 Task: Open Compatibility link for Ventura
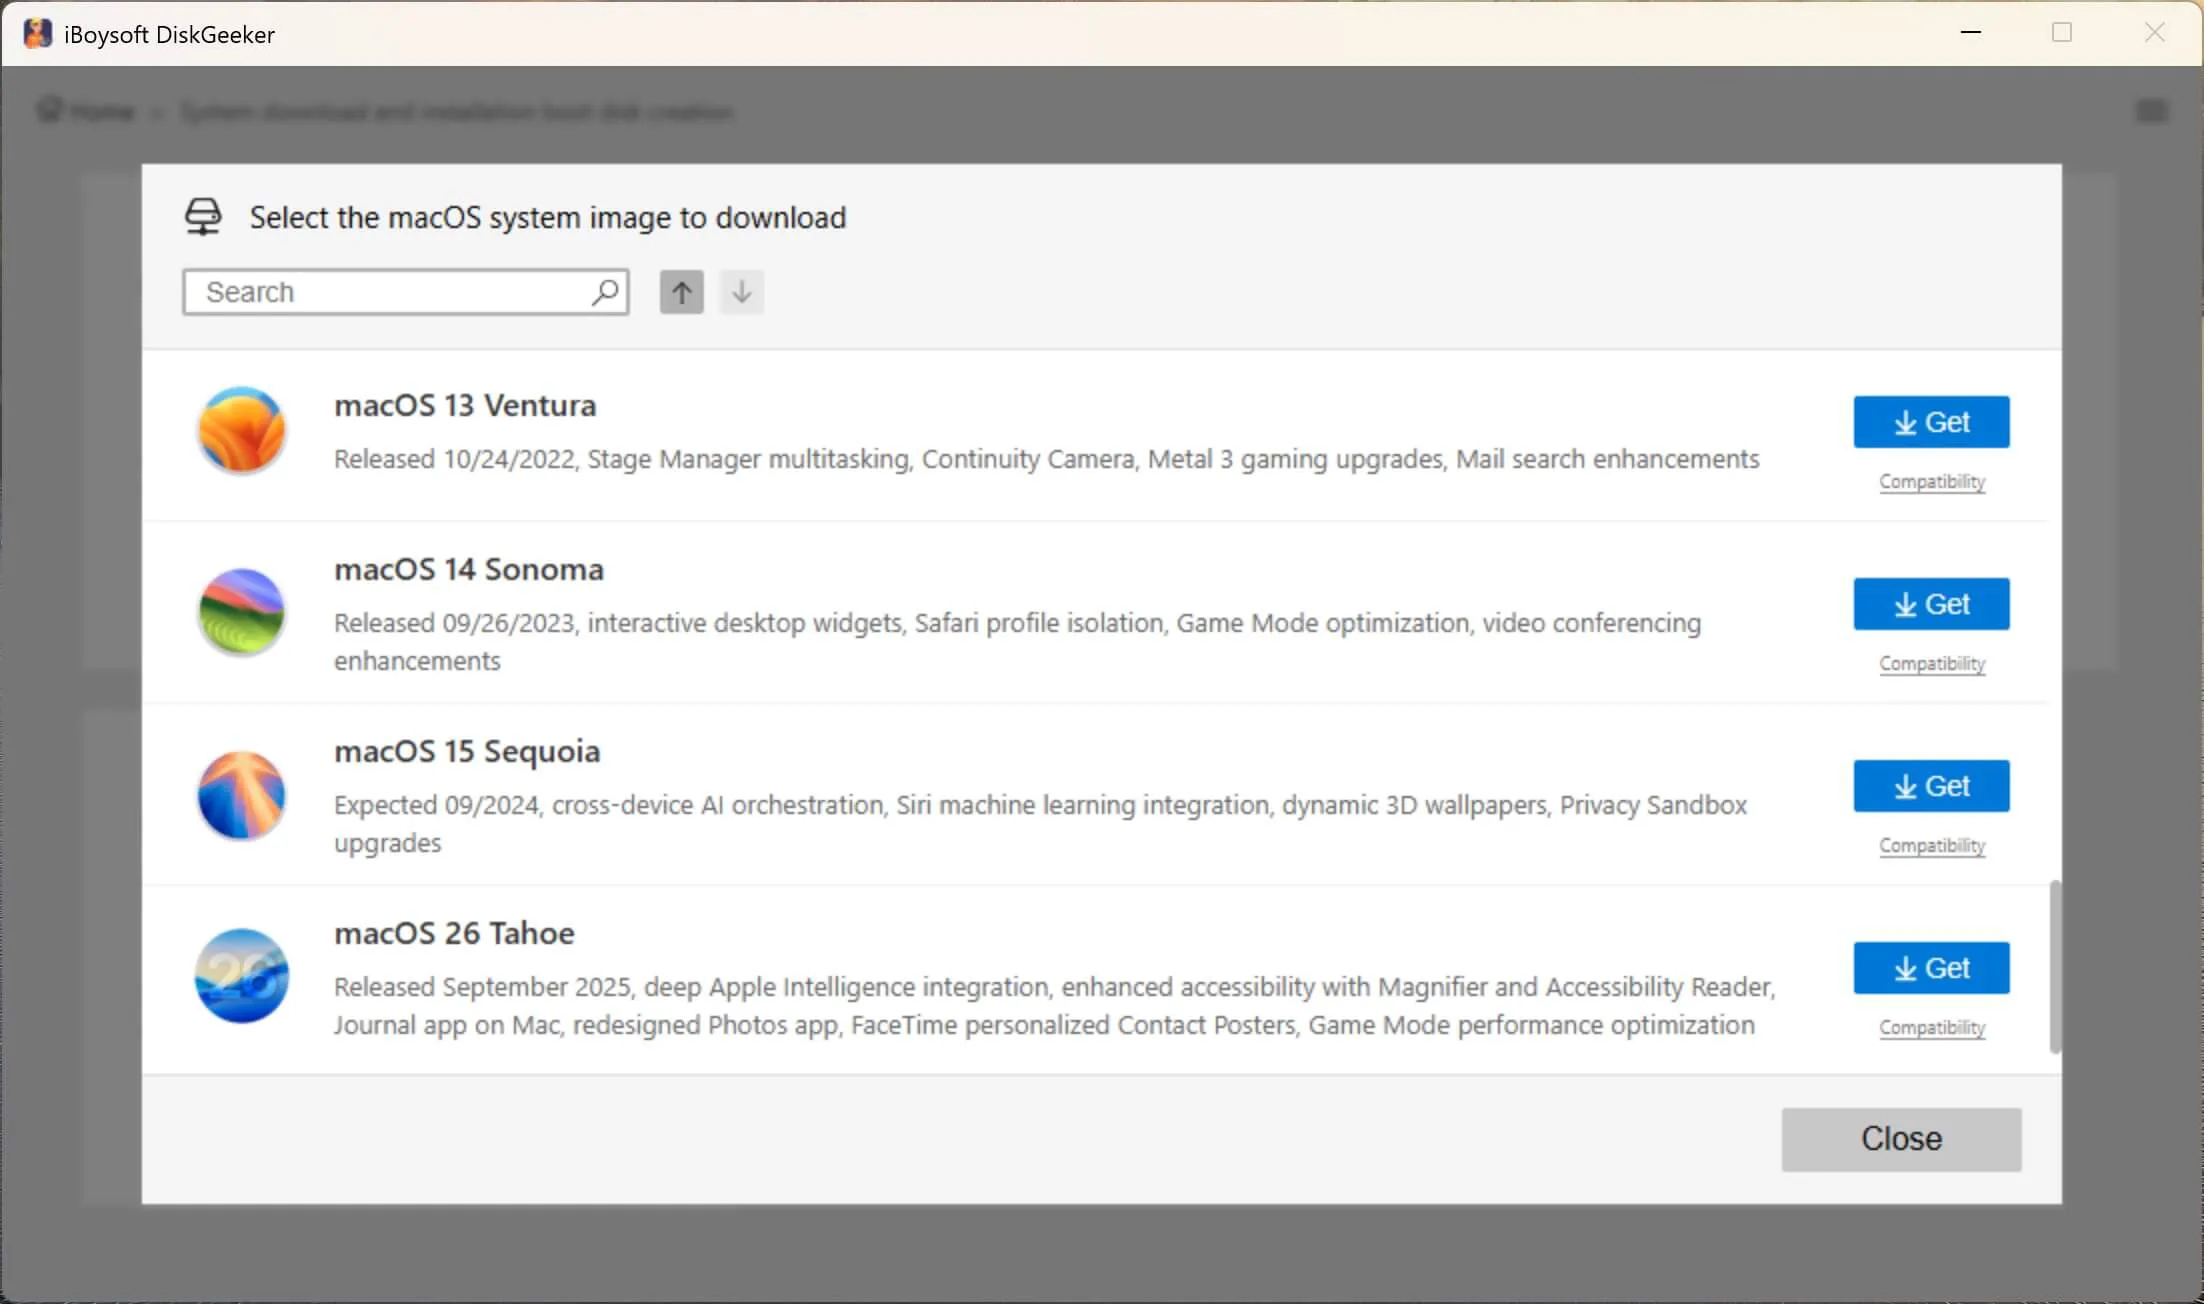(x=1931, y=482)
